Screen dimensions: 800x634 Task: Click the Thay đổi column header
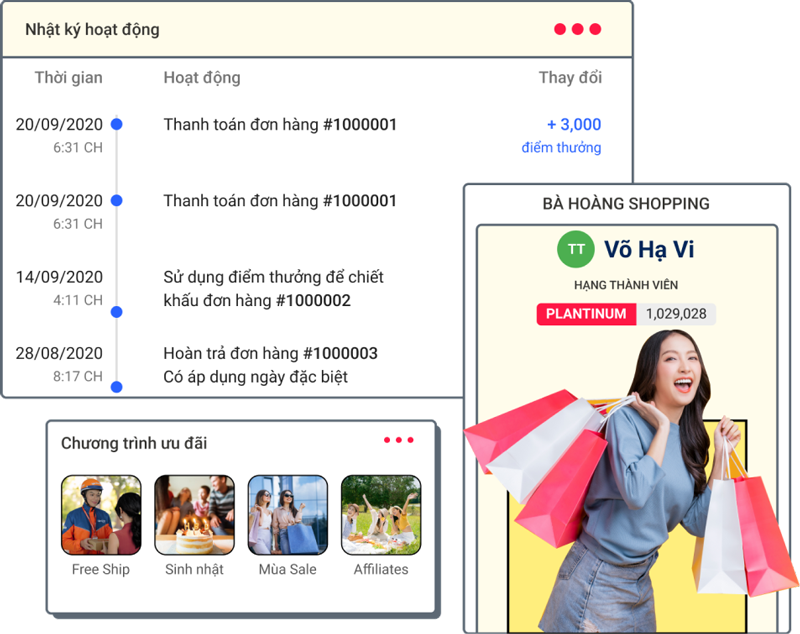point(570,78)
